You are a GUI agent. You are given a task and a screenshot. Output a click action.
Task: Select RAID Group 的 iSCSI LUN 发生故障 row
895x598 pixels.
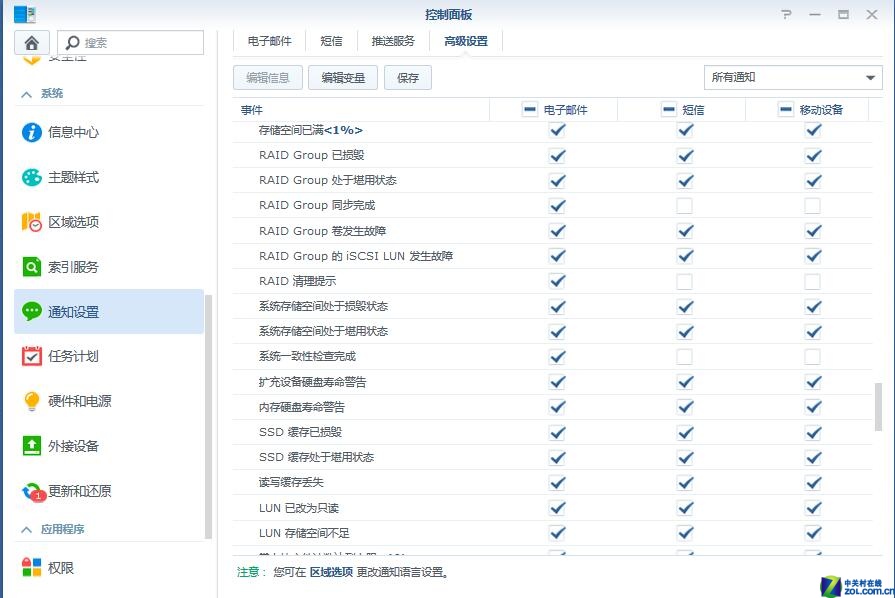[x=553, y=256]
